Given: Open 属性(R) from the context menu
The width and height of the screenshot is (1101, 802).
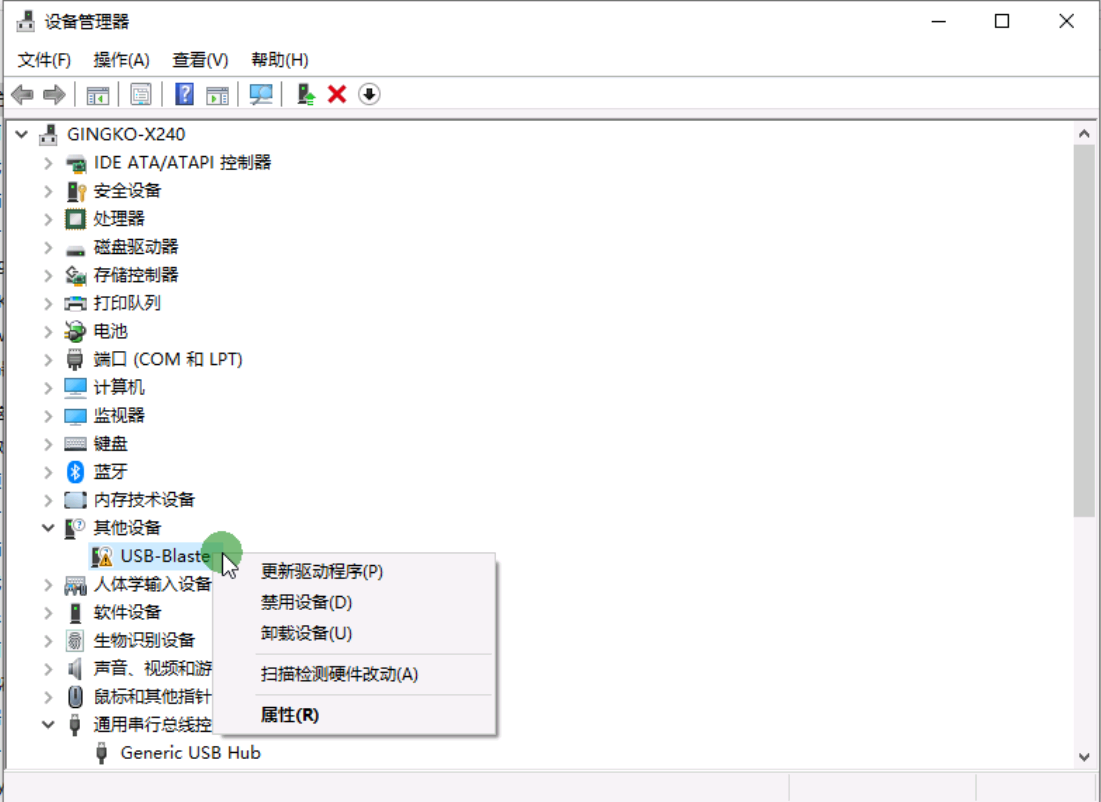Looking at the screenshot, I should pos(289,715).
